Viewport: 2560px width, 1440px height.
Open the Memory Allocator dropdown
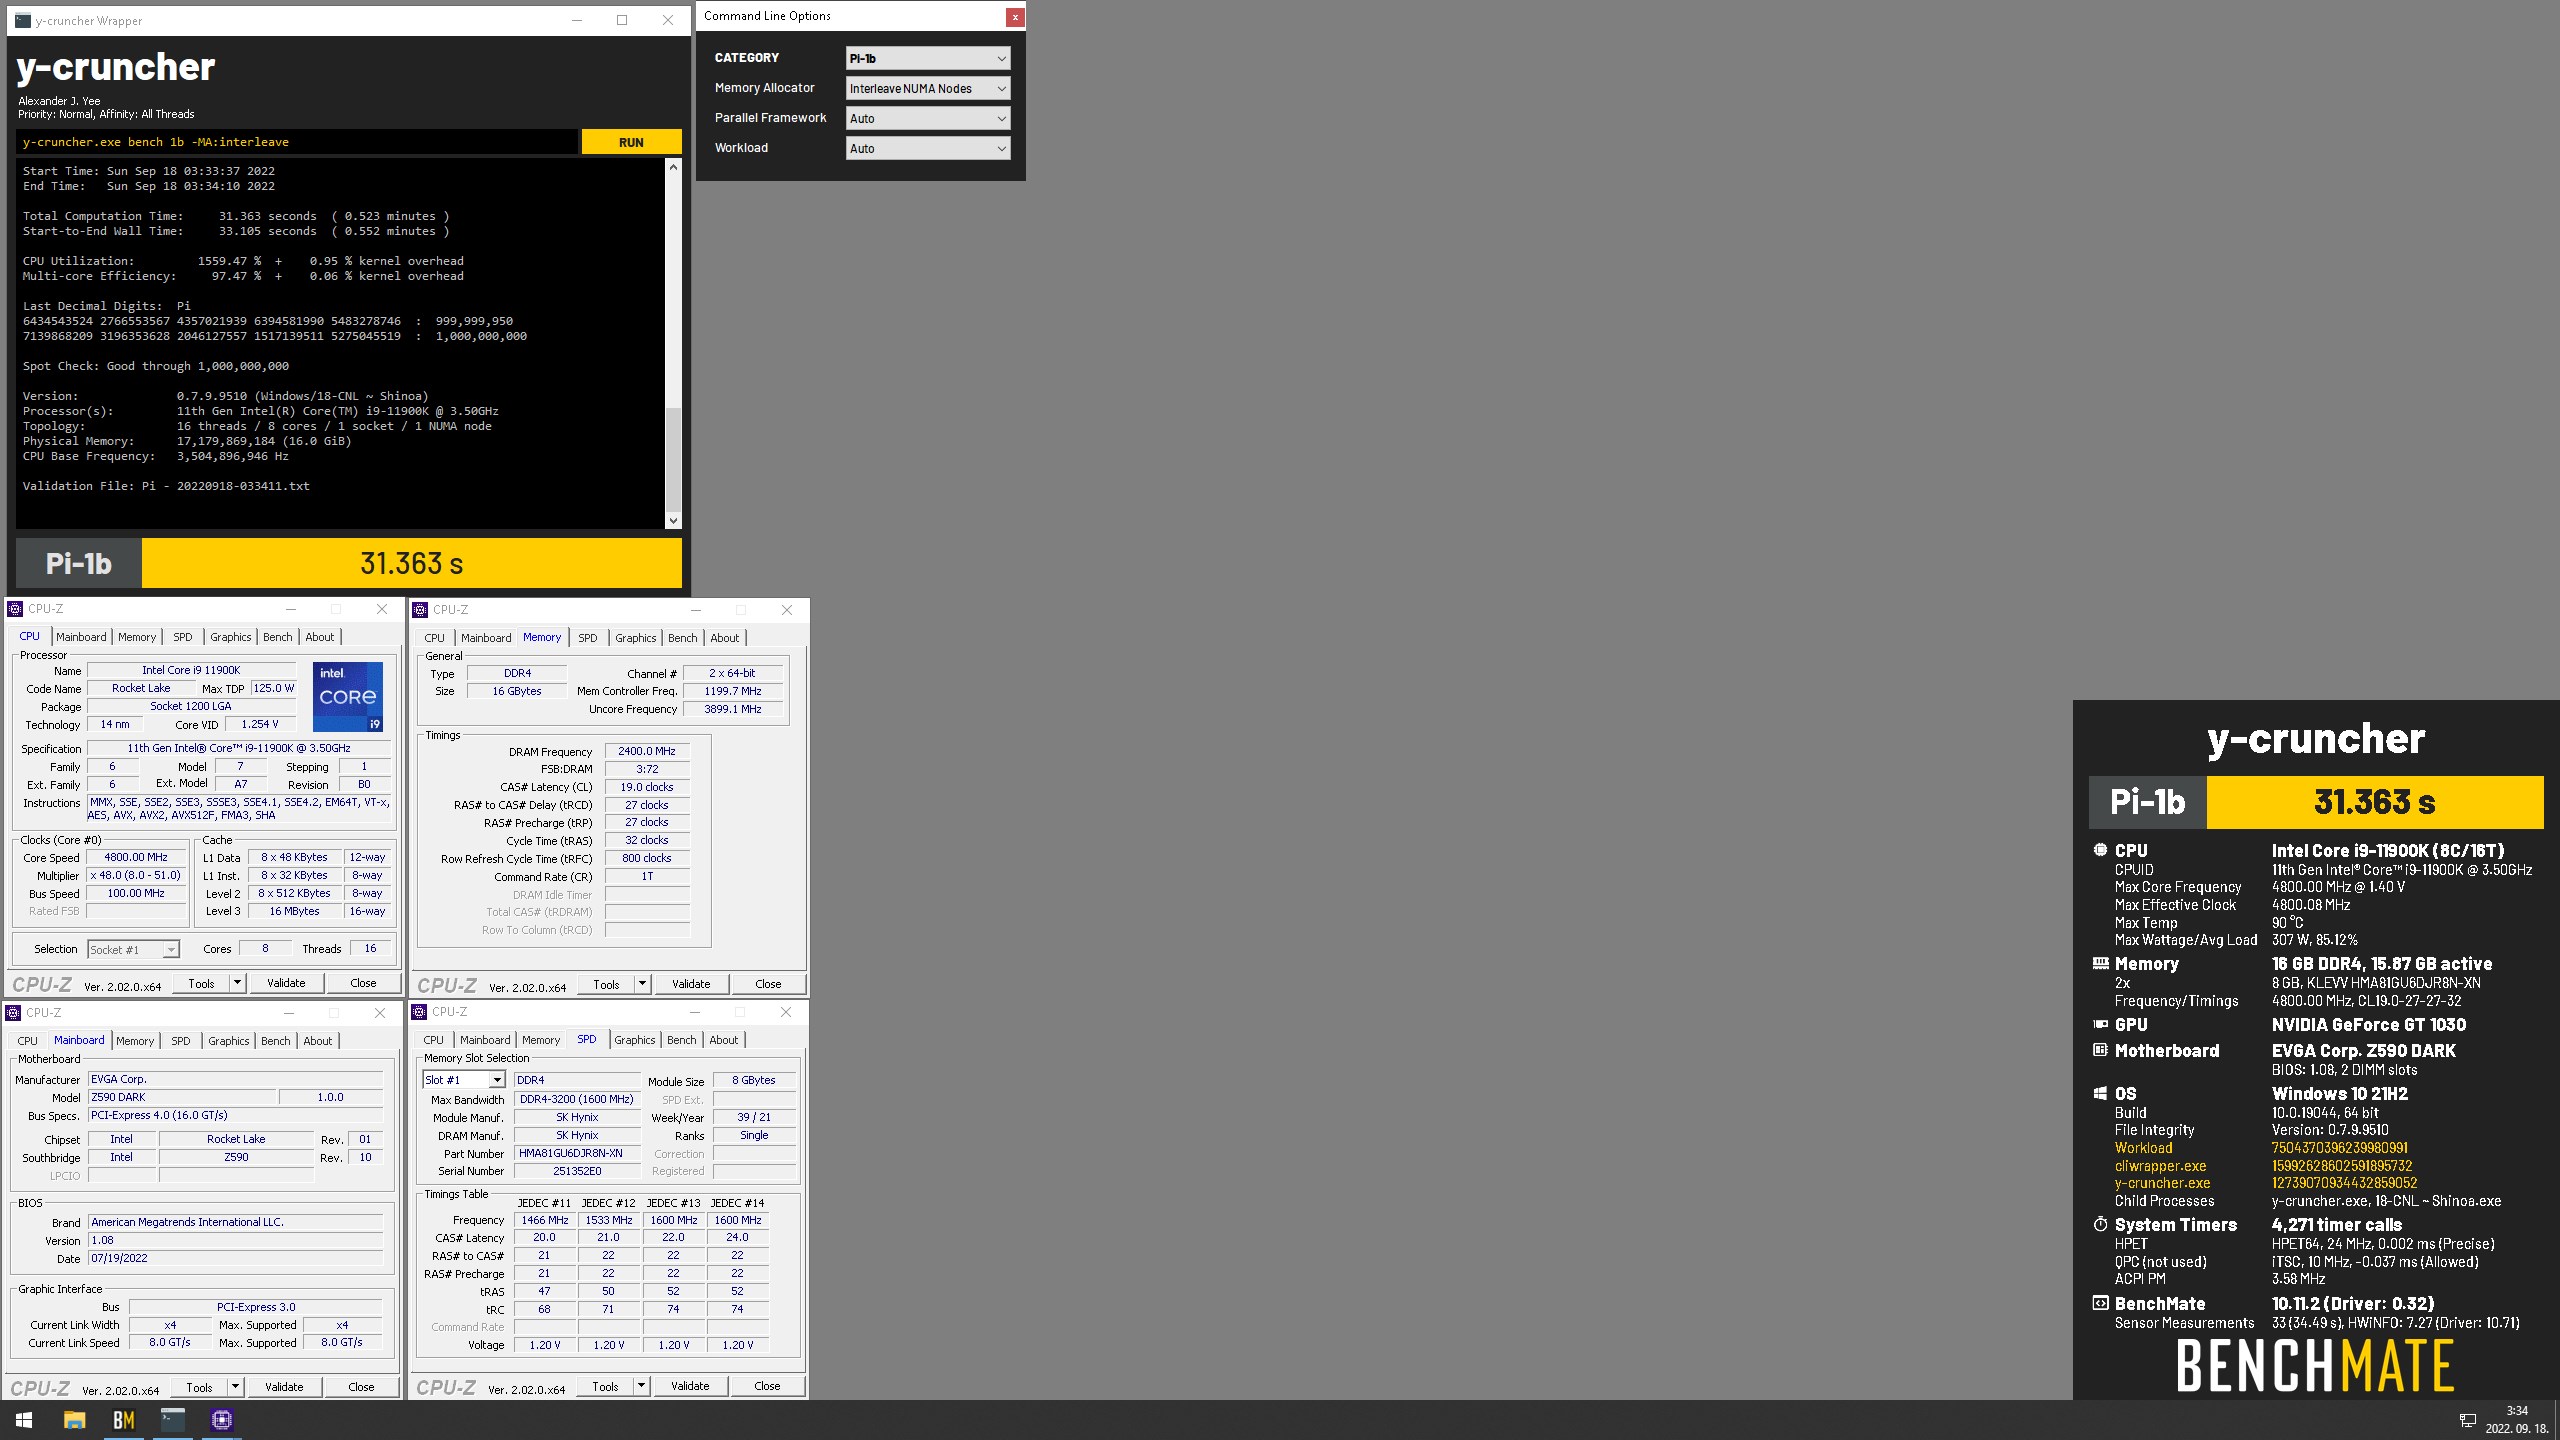tap(927, 88)
